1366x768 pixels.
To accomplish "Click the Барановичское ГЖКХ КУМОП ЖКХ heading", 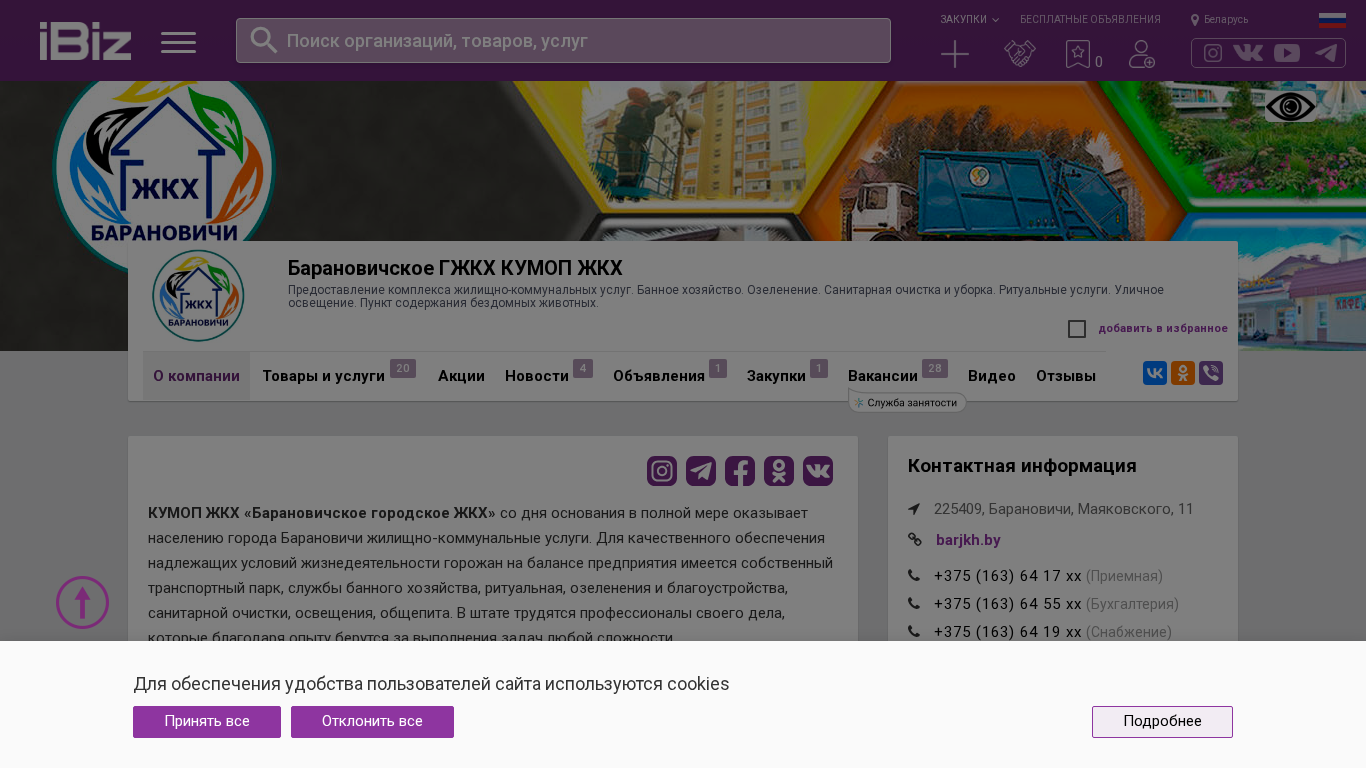I will (x=455, y=268).
